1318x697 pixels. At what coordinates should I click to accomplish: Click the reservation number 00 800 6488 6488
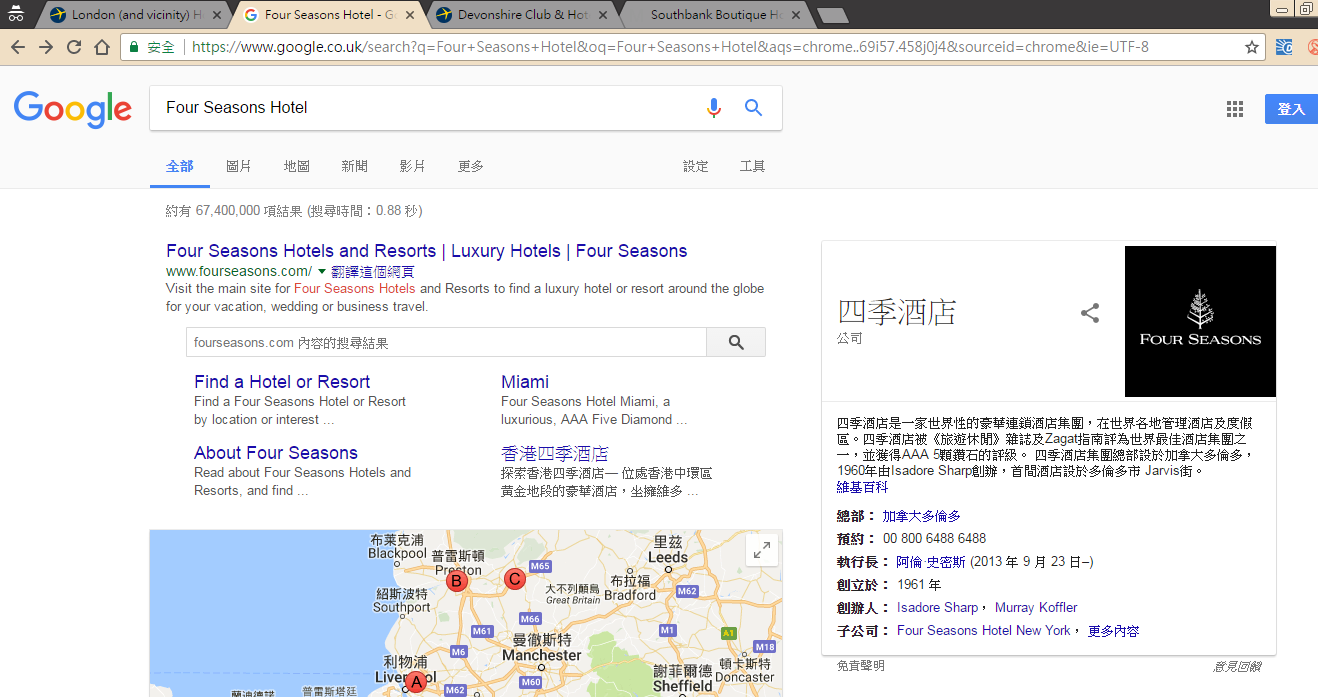pyautogui.click(x=934, y=539)
